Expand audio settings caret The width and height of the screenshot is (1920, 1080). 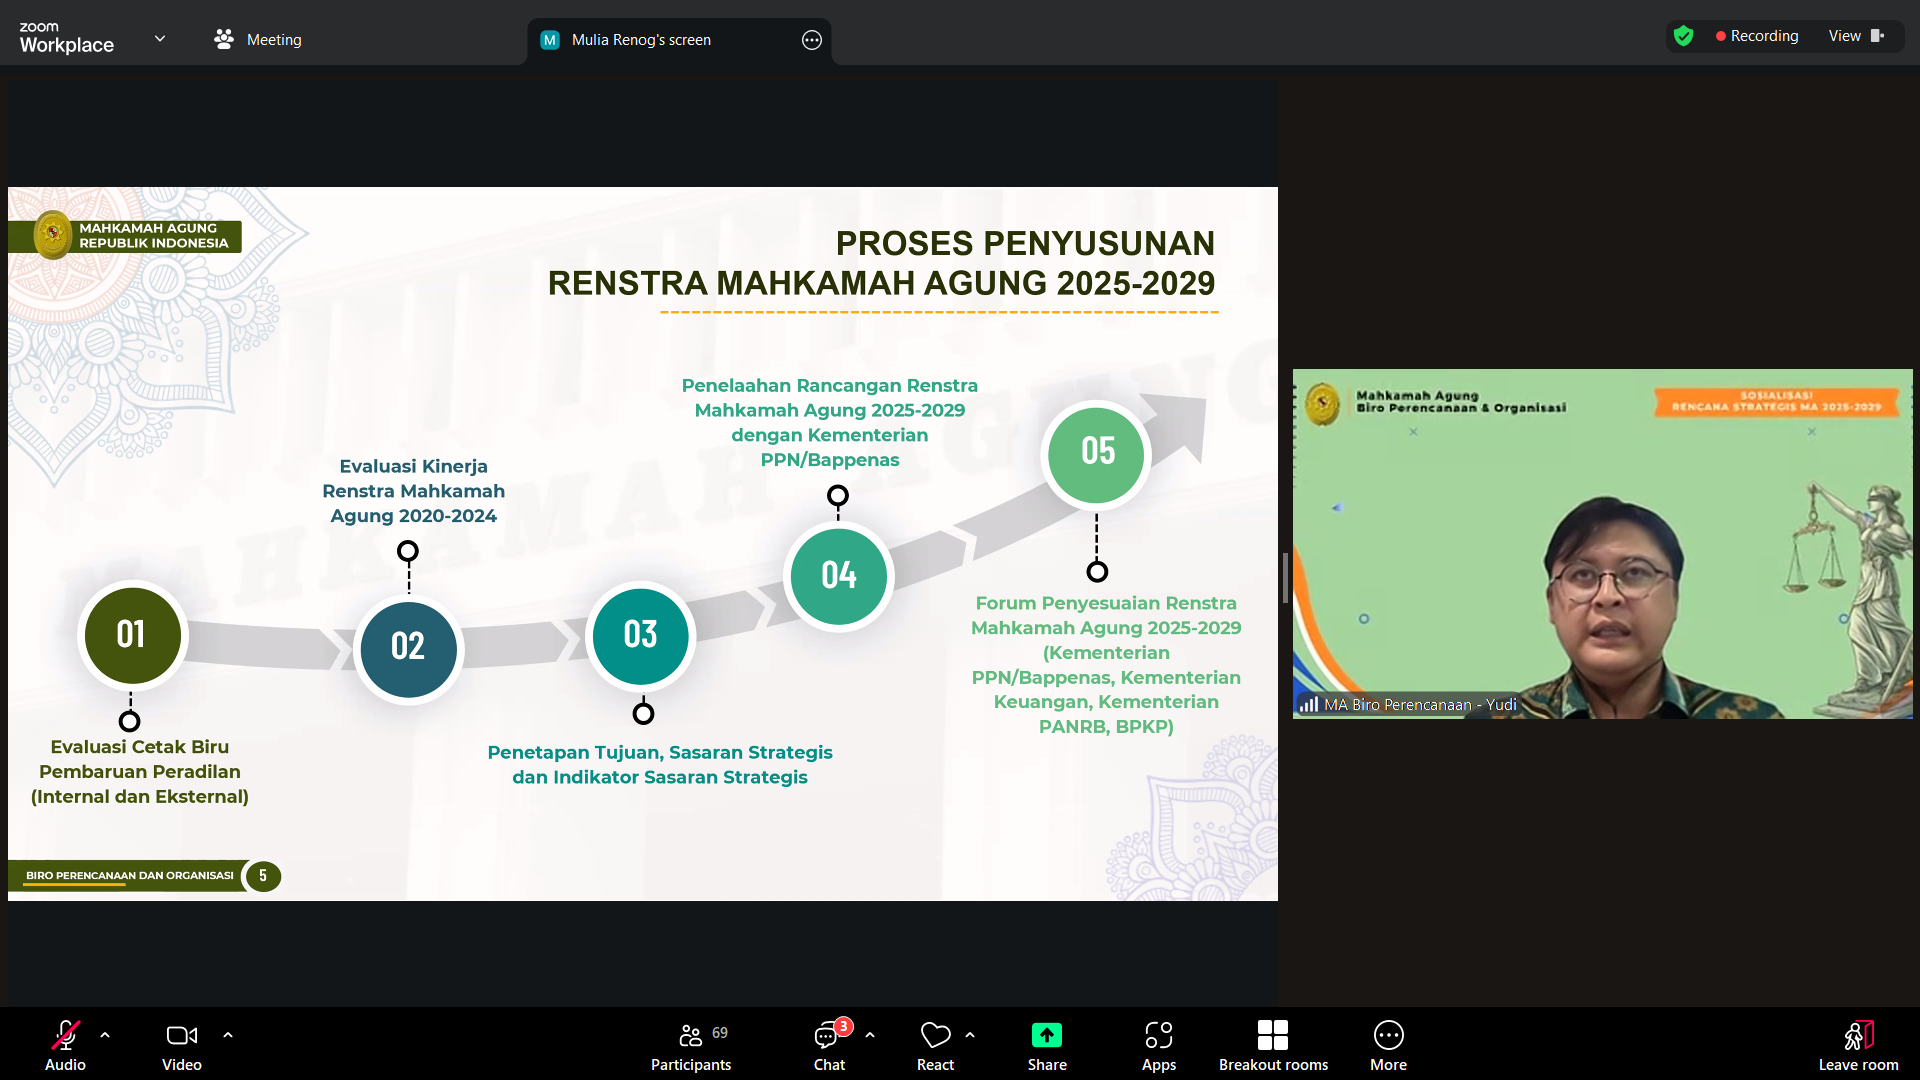pyautogui.click(x=105, y=1035)
